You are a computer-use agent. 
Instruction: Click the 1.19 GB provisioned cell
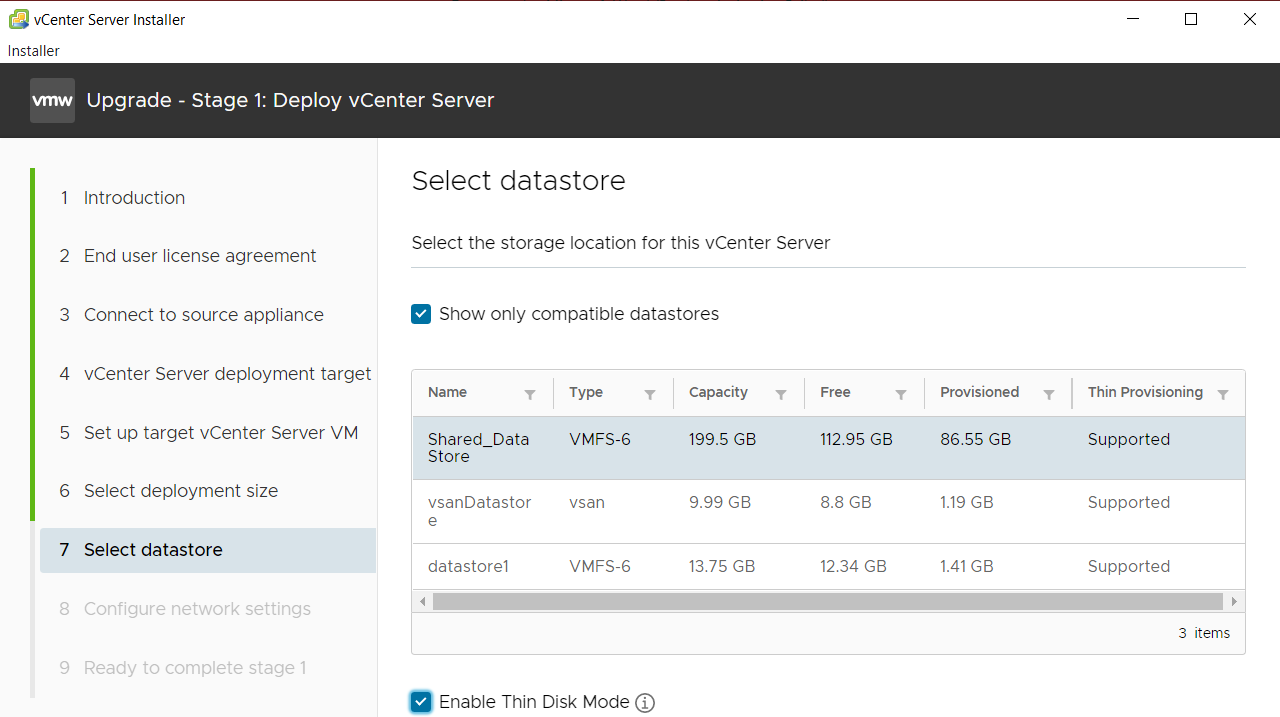967,502
